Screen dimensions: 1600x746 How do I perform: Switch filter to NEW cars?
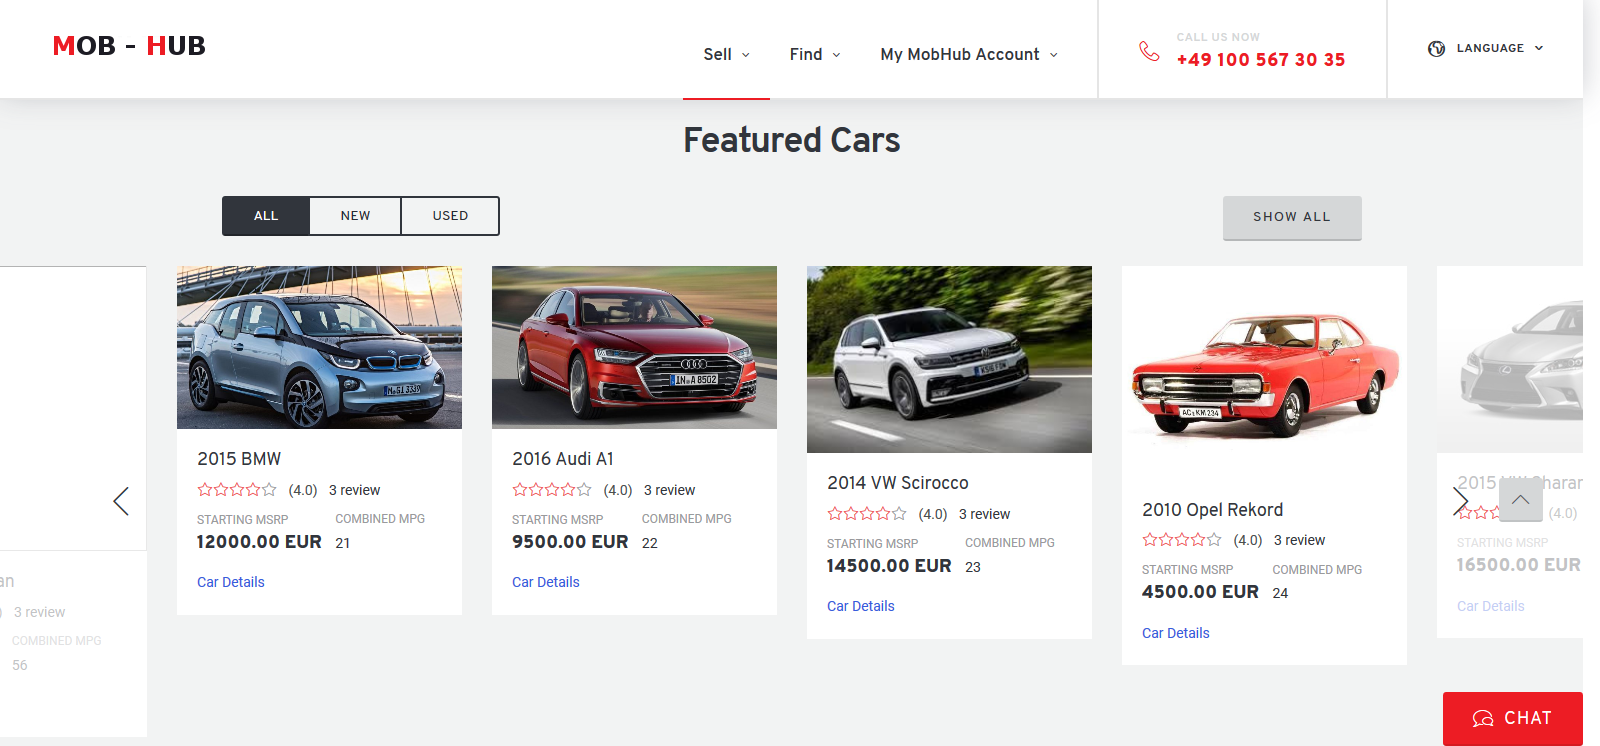point(355,216)
